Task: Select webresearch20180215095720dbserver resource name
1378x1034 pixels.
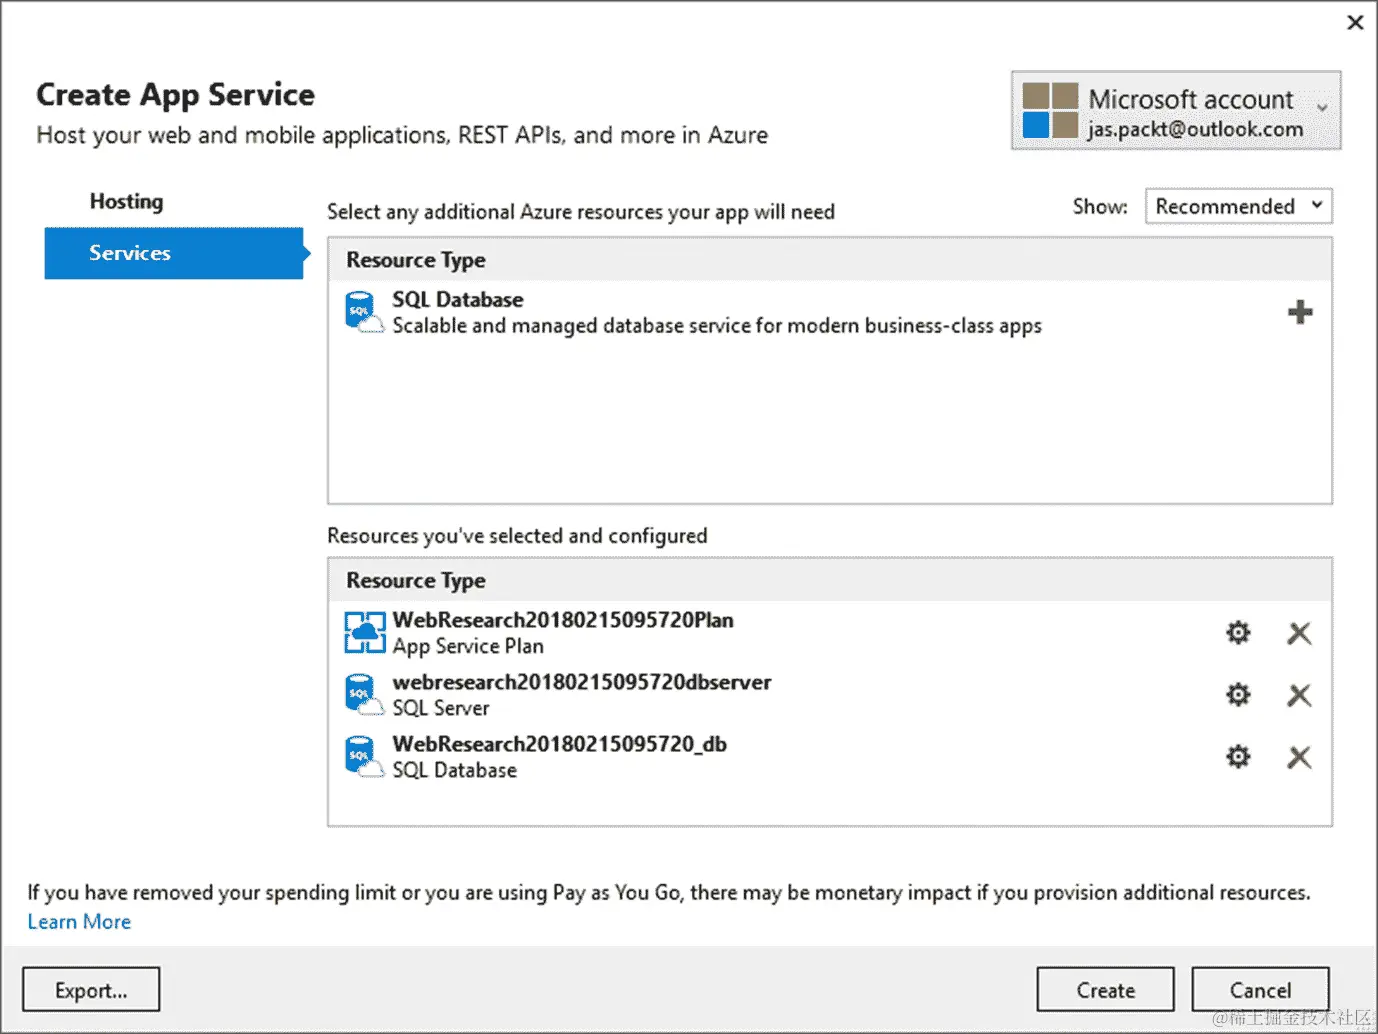Action: tap(582, 682)
